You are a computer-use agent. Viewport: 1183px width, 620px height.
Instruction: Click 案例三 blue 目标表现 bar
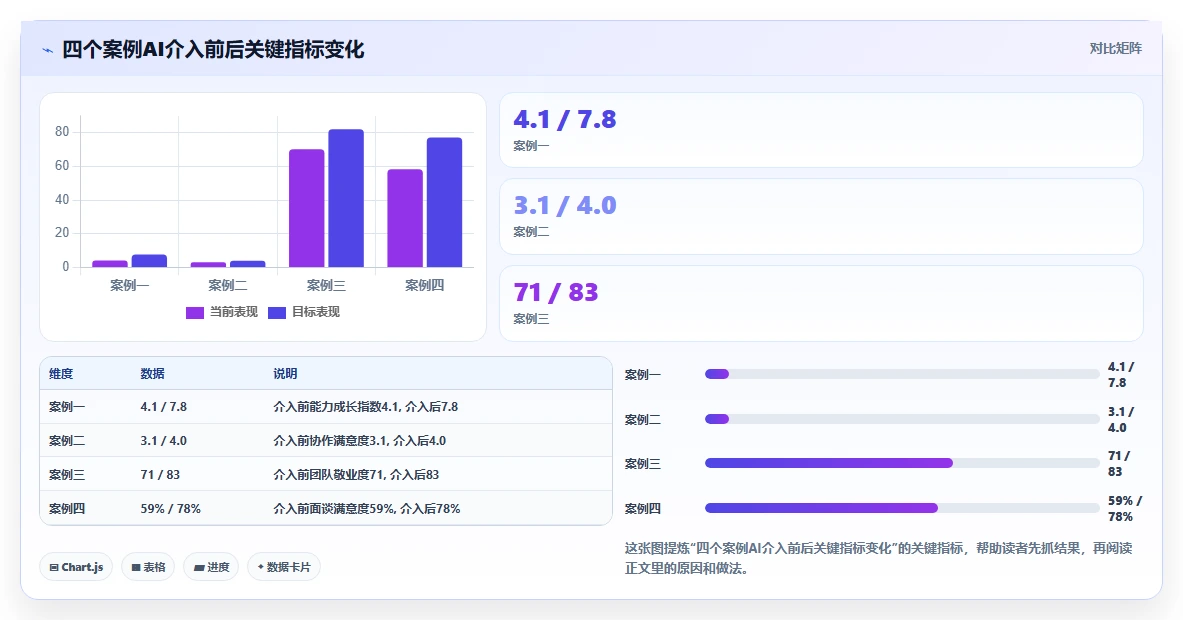pos(346,198)
